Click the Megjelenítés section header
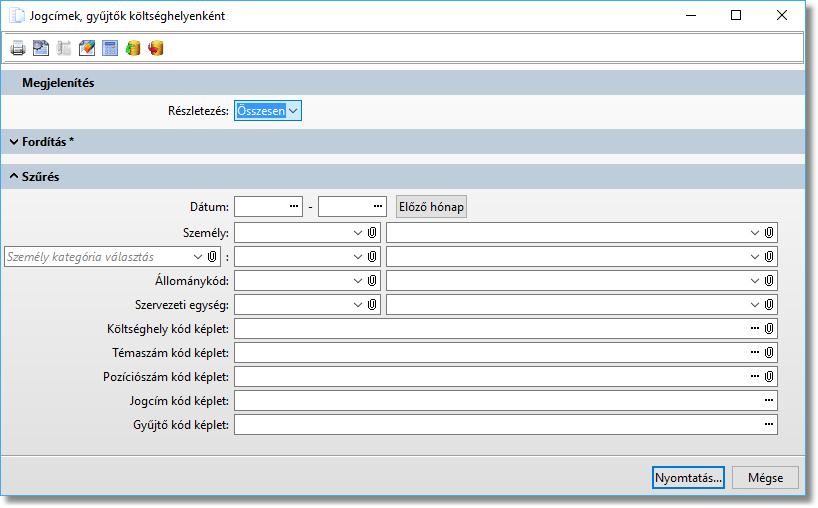The width and height of the screenshot is (818, 508). [403, 83]
